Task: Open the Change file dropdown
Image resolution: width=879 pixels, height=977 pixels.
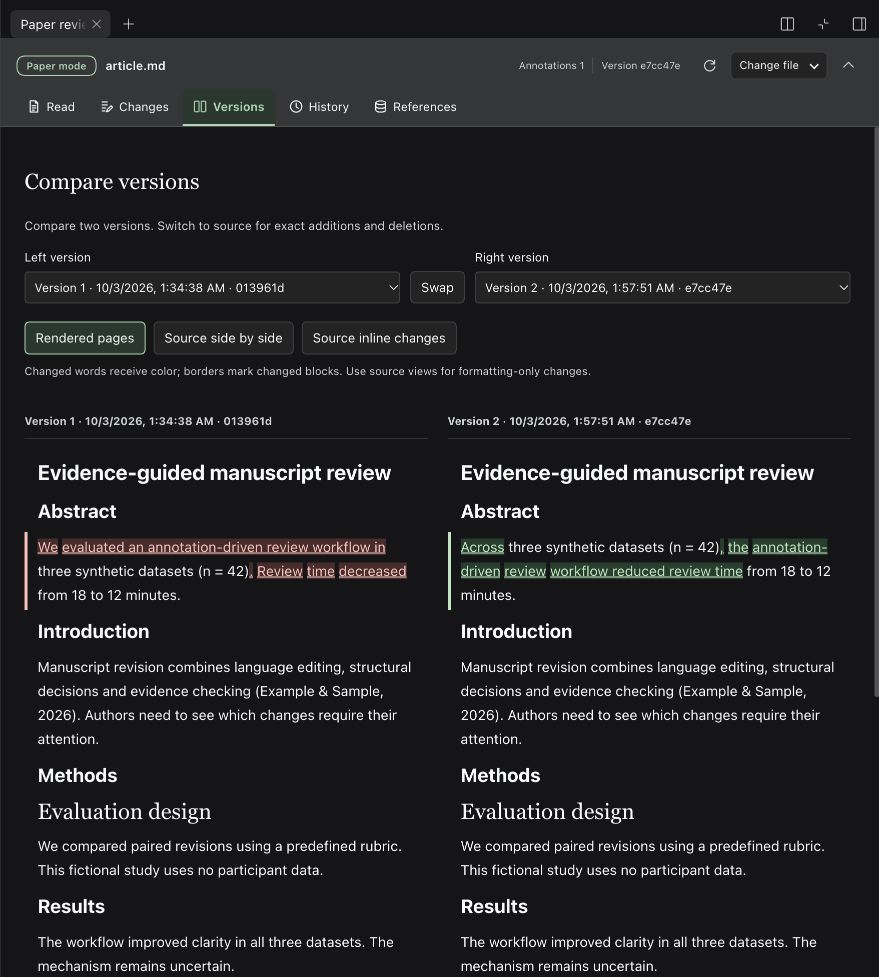Action: [779, 65]
